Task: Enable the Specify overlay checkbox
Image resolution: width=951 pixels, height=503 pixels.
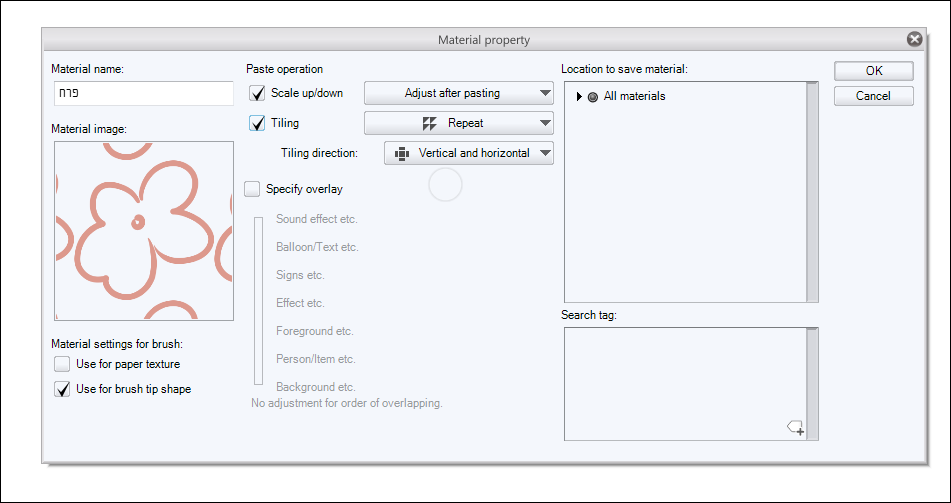Action: [x=252, y=189]
